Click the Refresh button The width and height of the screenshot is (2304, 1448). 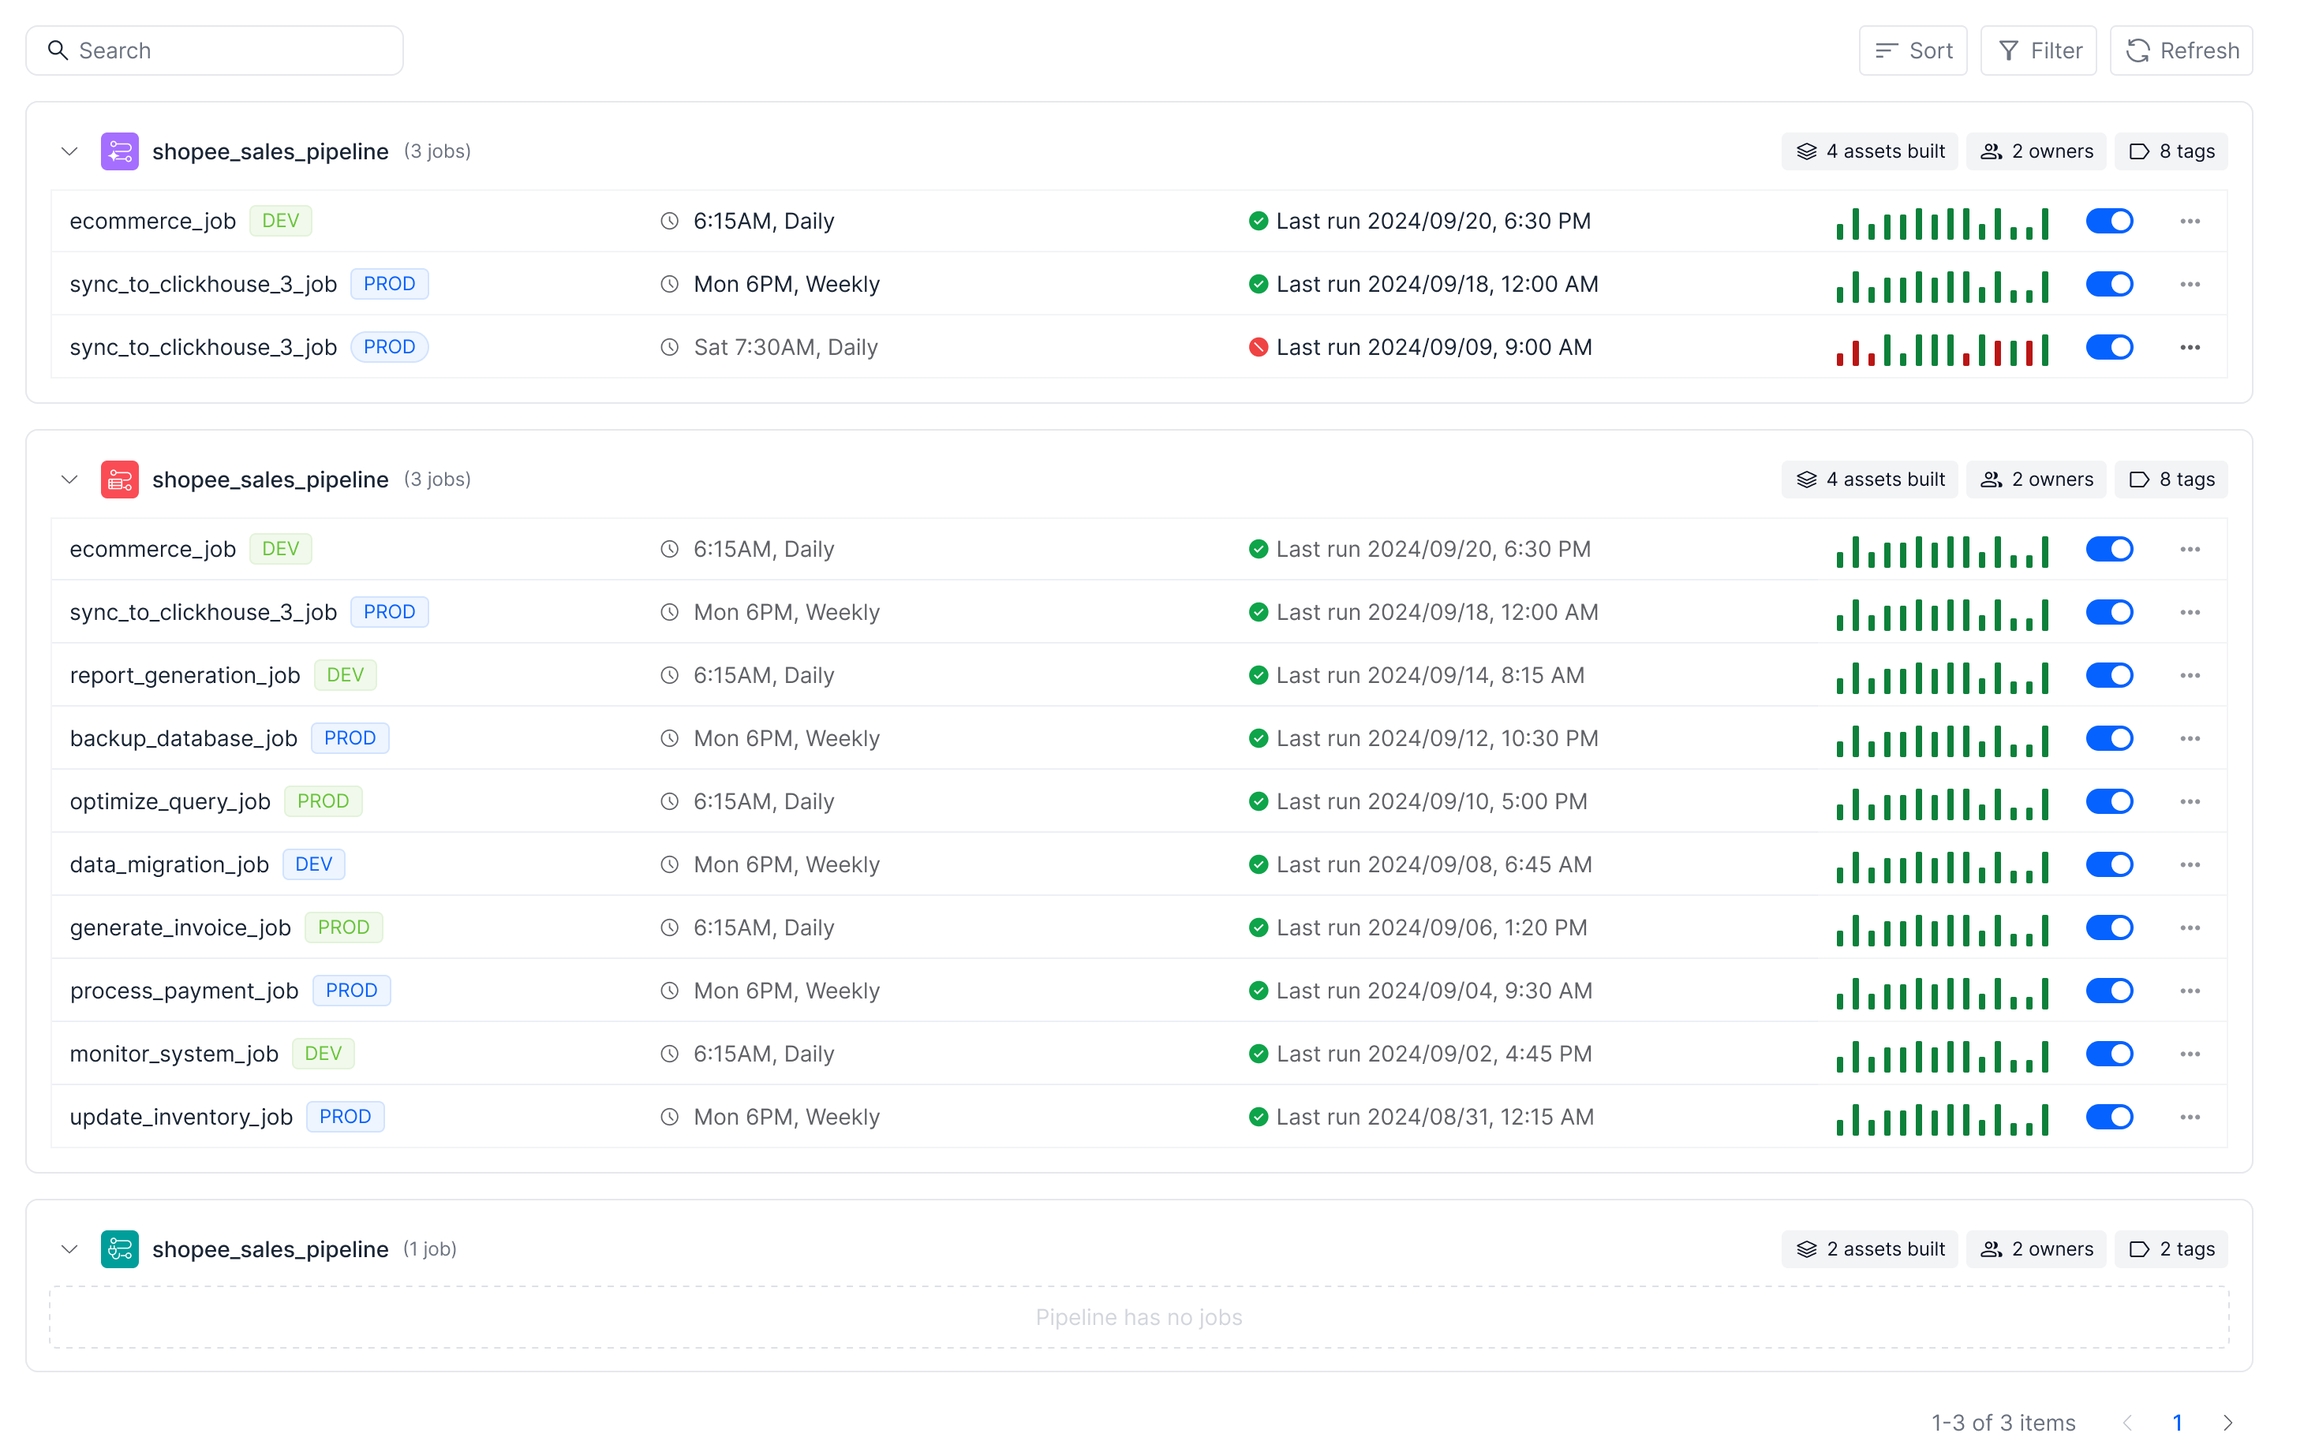pos(2181,50)
